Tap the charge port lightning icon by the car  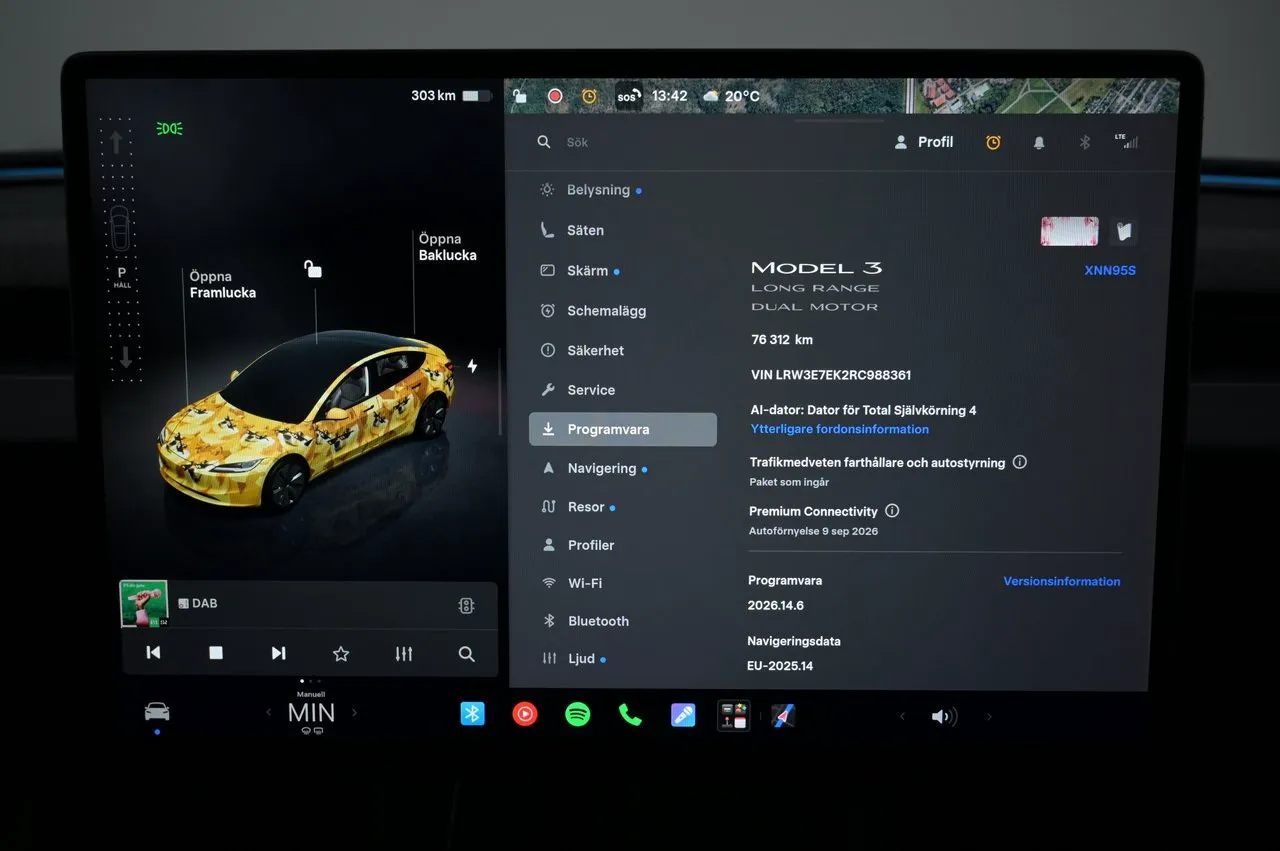tap(472, 366)
